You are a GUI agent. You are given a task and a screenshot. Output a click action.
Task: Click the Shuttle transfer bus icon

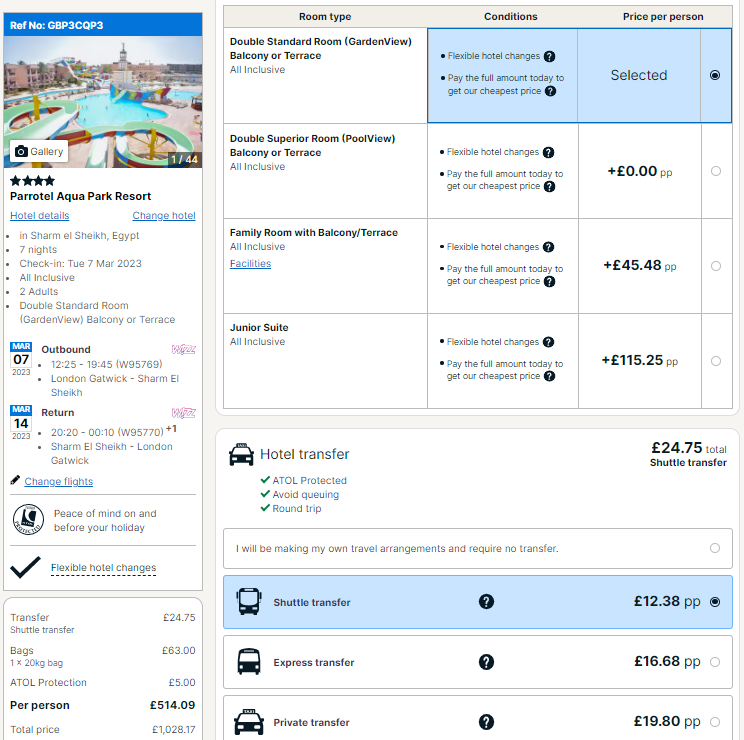249,601
